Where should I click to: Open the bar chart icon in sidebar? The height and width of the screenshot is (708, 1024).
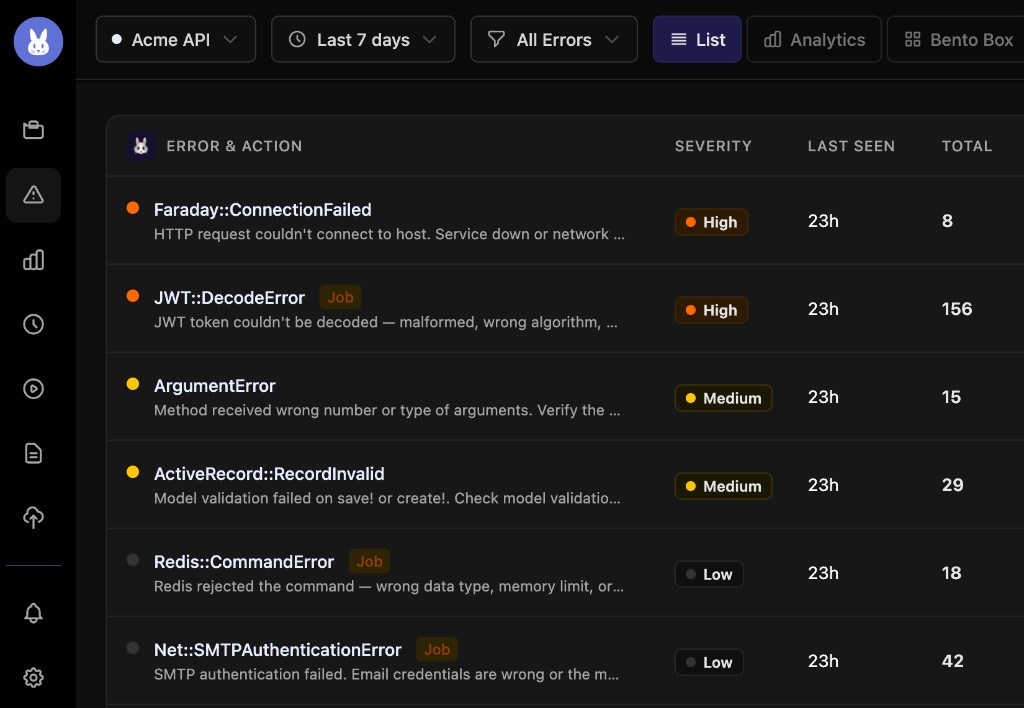pos(33,259)
